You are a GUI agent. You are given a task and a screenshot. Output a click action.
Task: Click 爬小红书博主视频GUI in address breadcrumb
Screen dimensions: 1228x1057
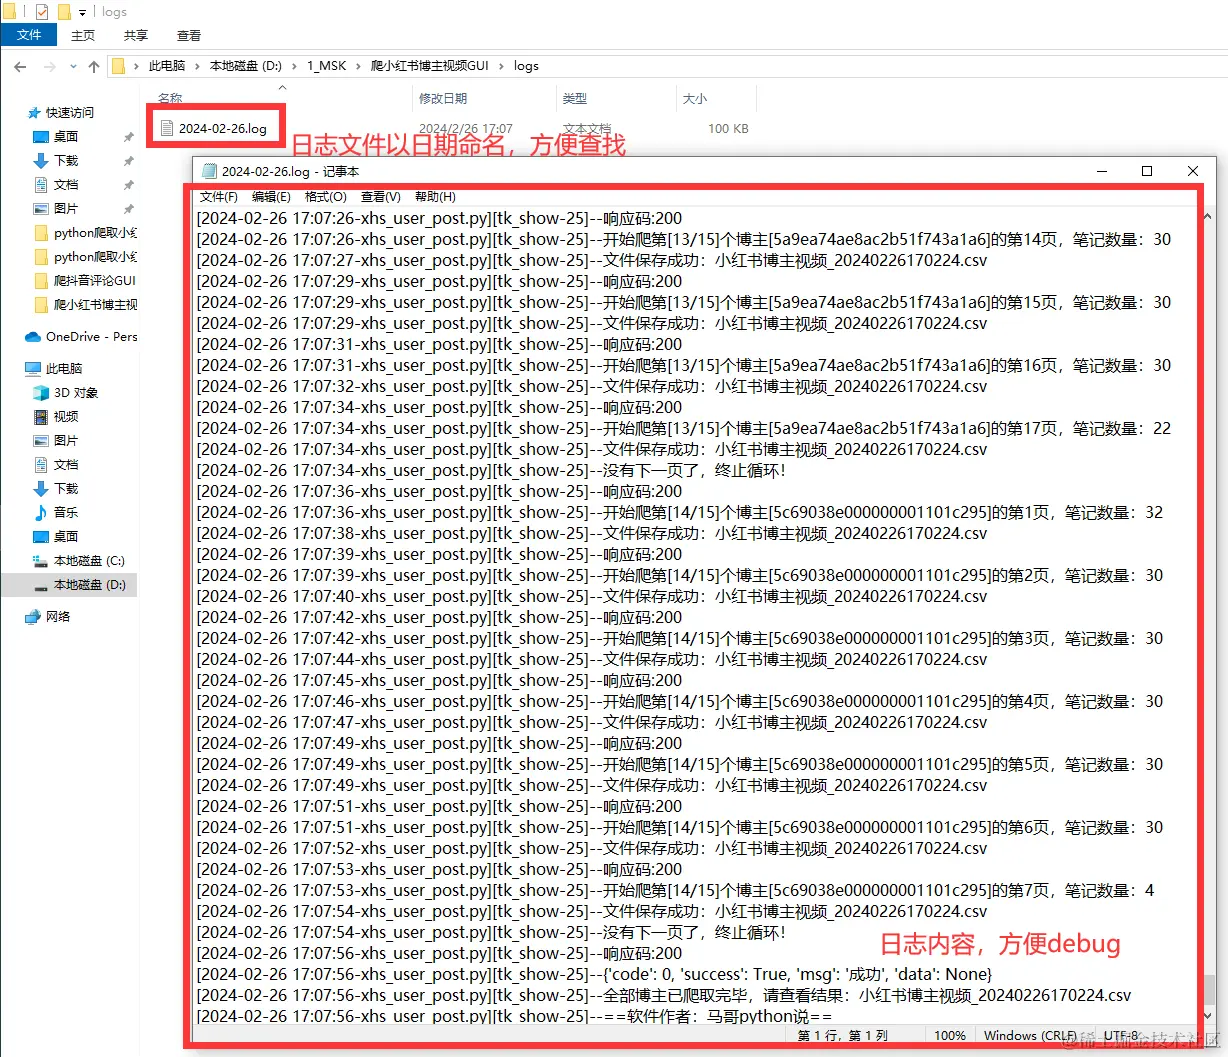[430, 66]
